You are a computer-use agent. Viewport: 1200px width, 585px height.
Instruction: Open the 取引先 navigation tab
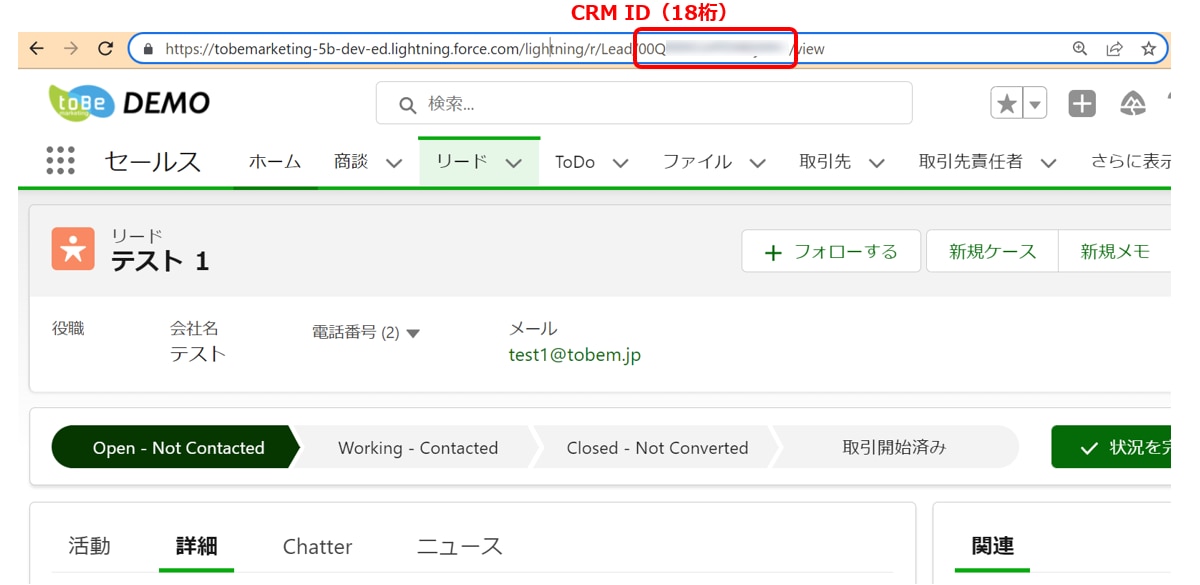[x=825, y=161]
